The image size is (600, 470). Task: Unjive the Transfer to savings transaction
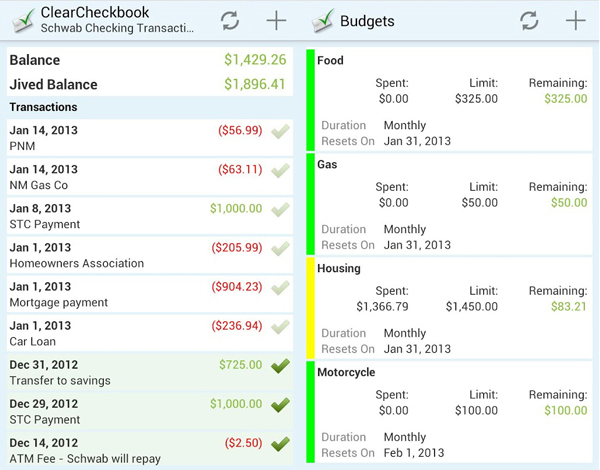[x=280, y=366]
